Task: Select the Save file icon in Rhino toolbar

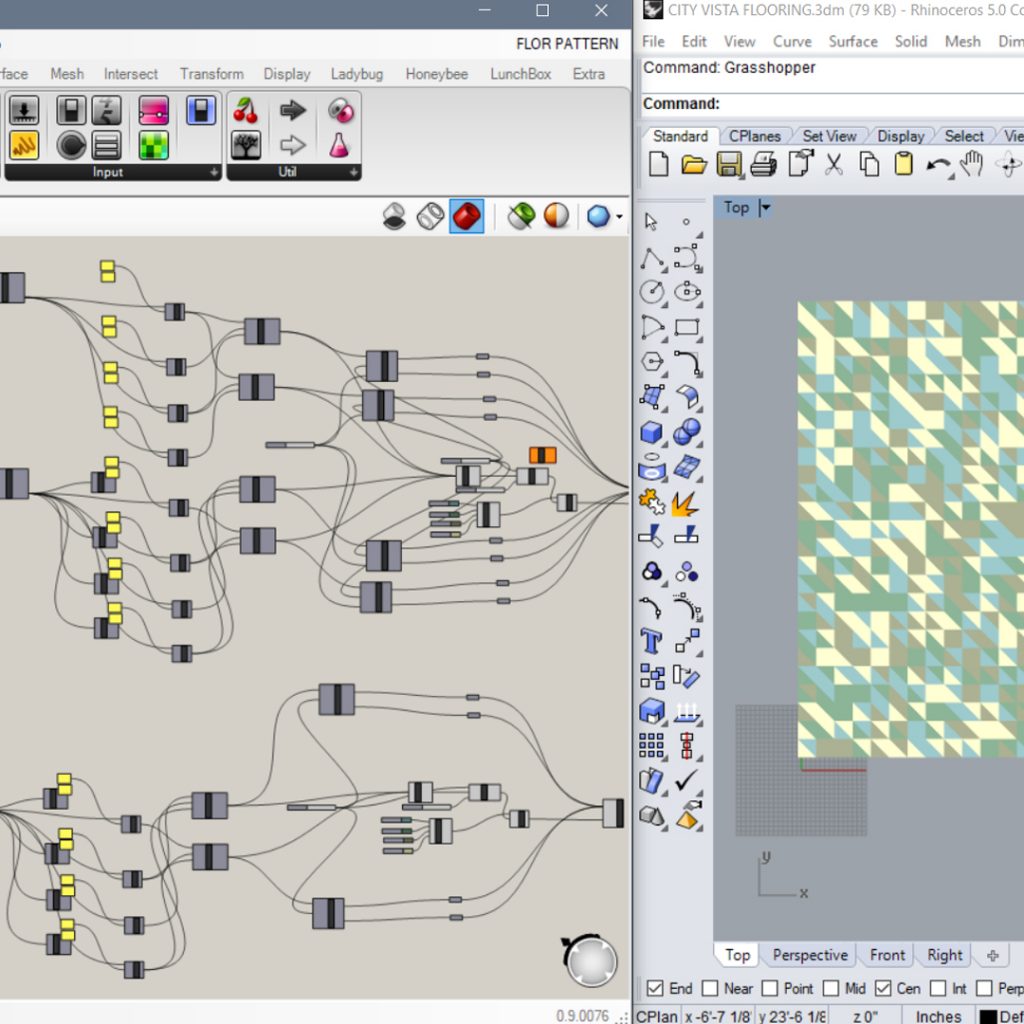Action: pyautogui.click(x=728, y=164)
